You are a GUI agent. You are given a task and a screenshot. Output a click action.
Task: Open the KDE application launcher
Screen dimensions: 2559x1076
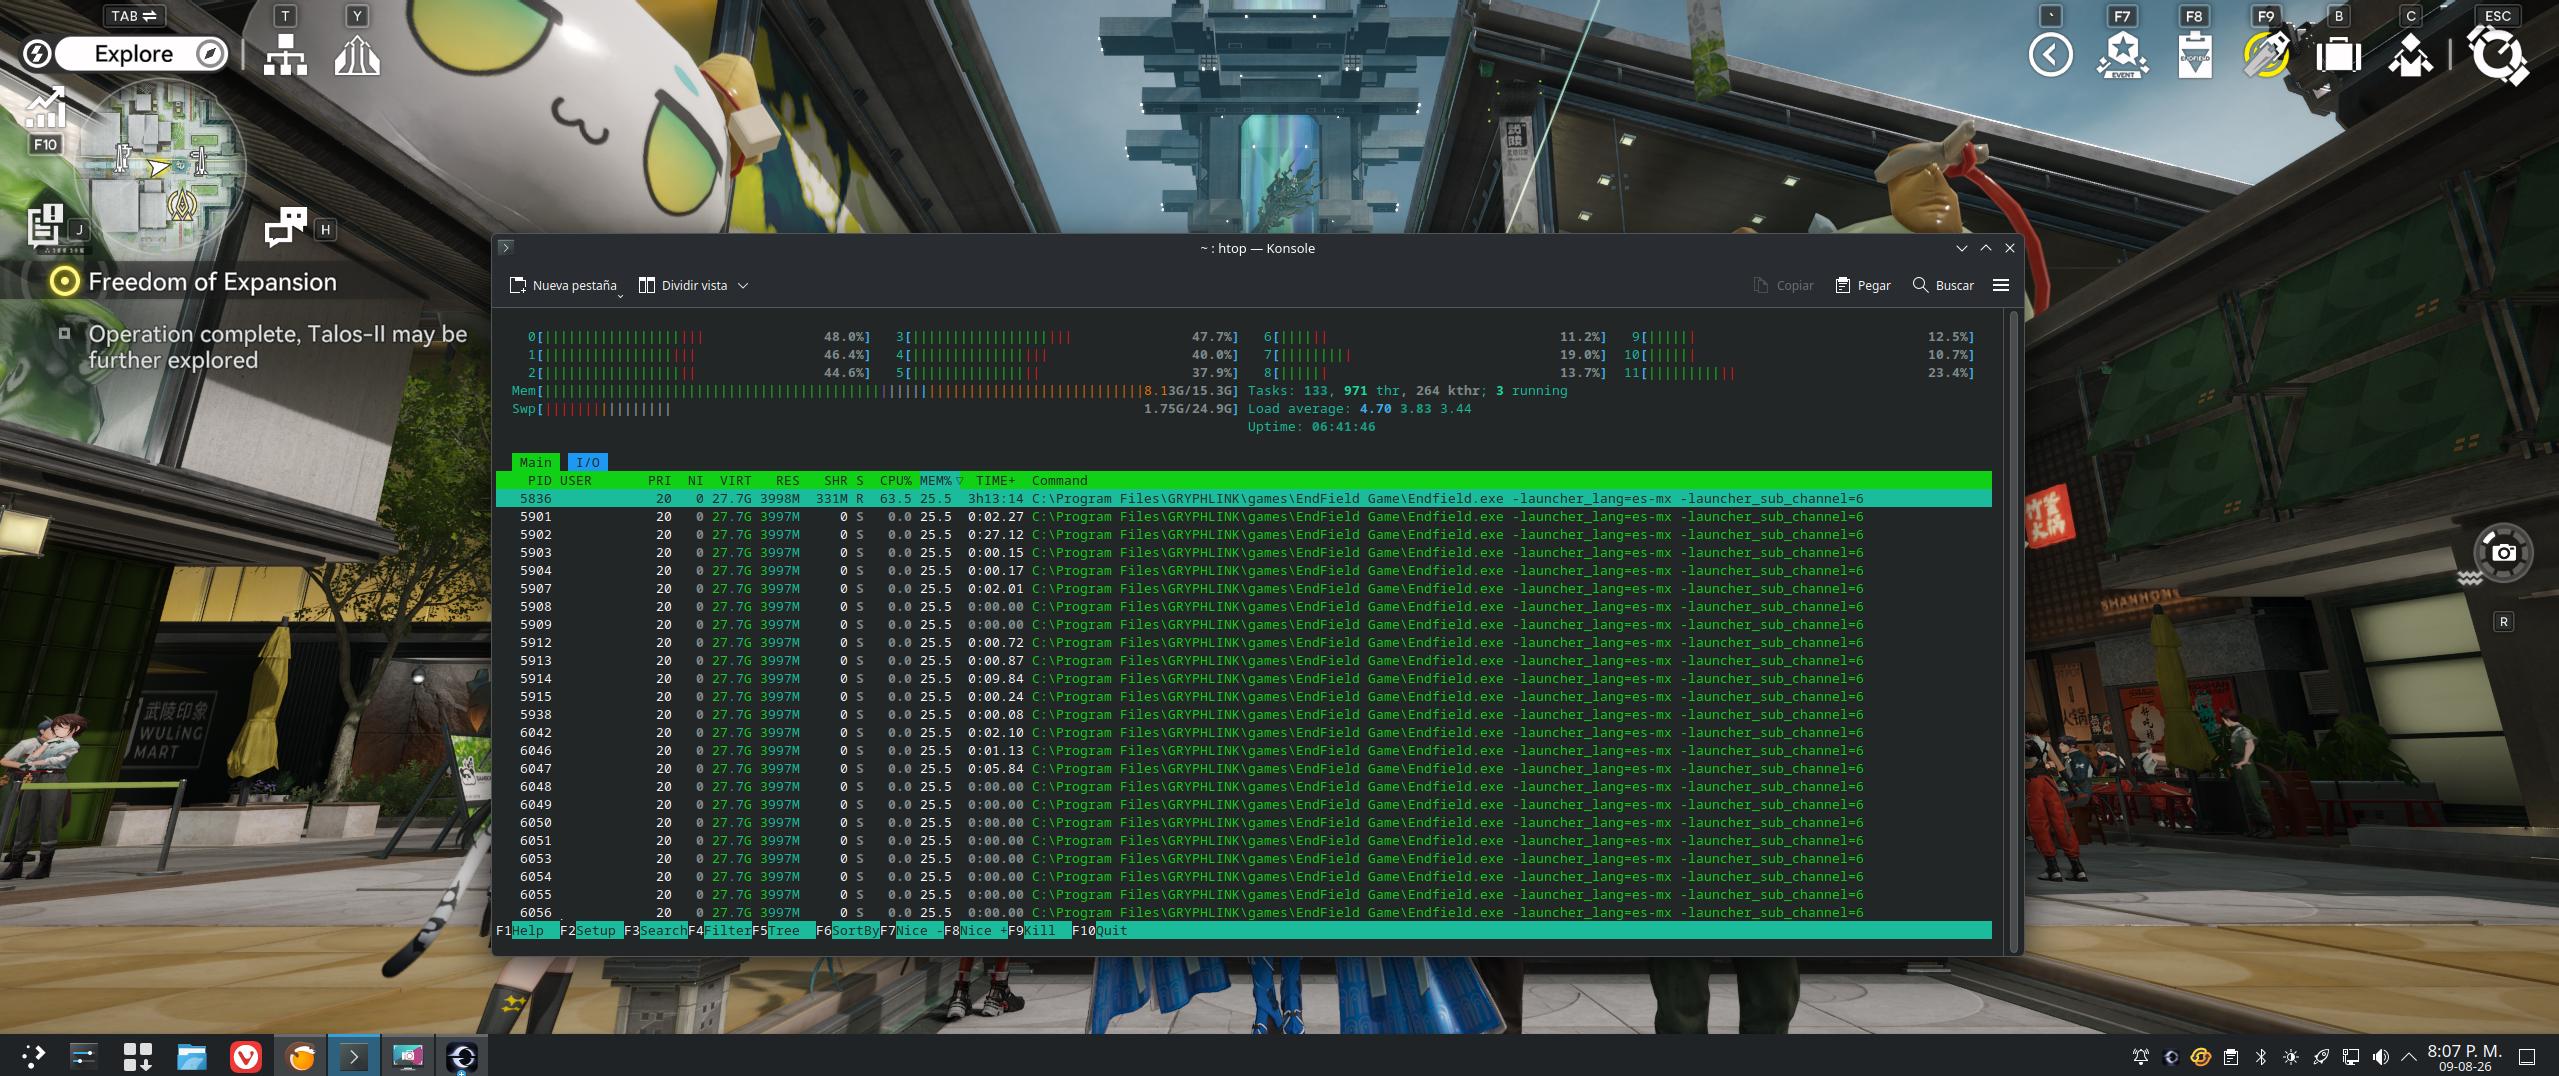coord(33,1056)
